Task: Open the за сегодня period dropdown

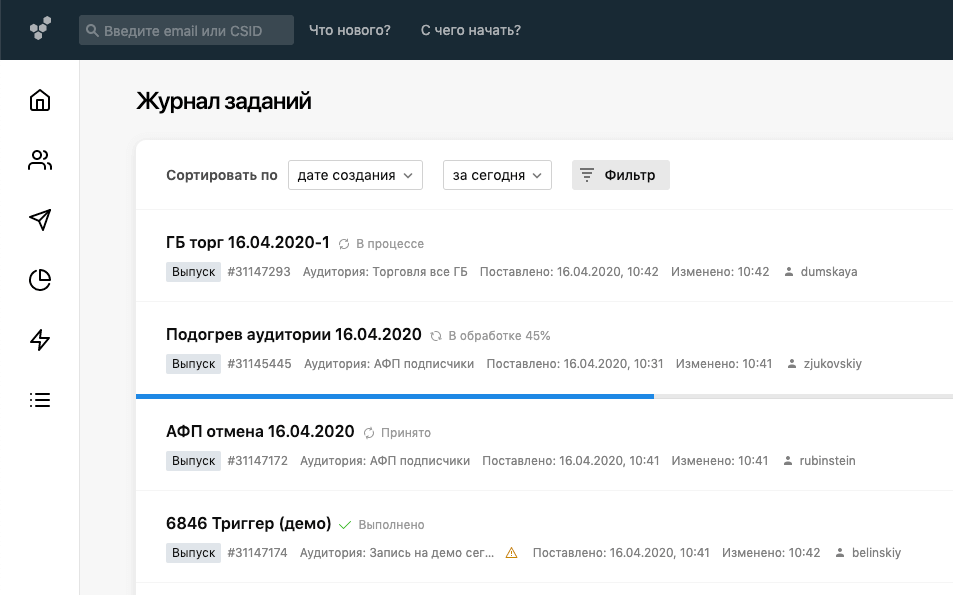Action: tap(497, 174)
